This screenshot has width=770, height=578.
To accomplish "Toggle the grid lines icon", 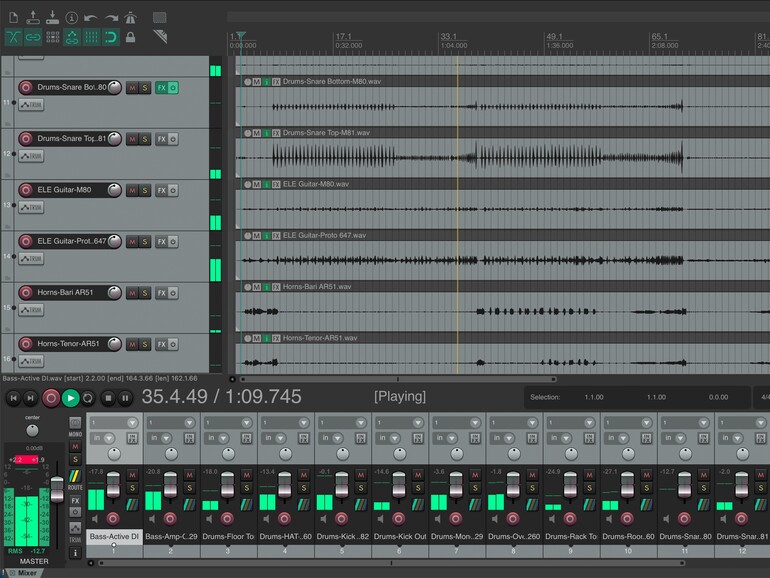I will 91,37.
